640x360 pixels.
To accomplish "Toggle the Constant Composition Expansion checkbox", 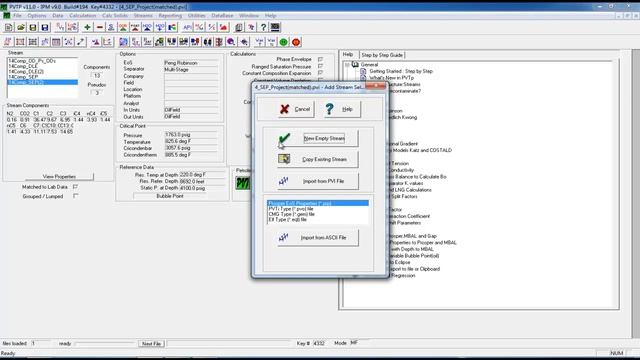I will coord(320,73).
